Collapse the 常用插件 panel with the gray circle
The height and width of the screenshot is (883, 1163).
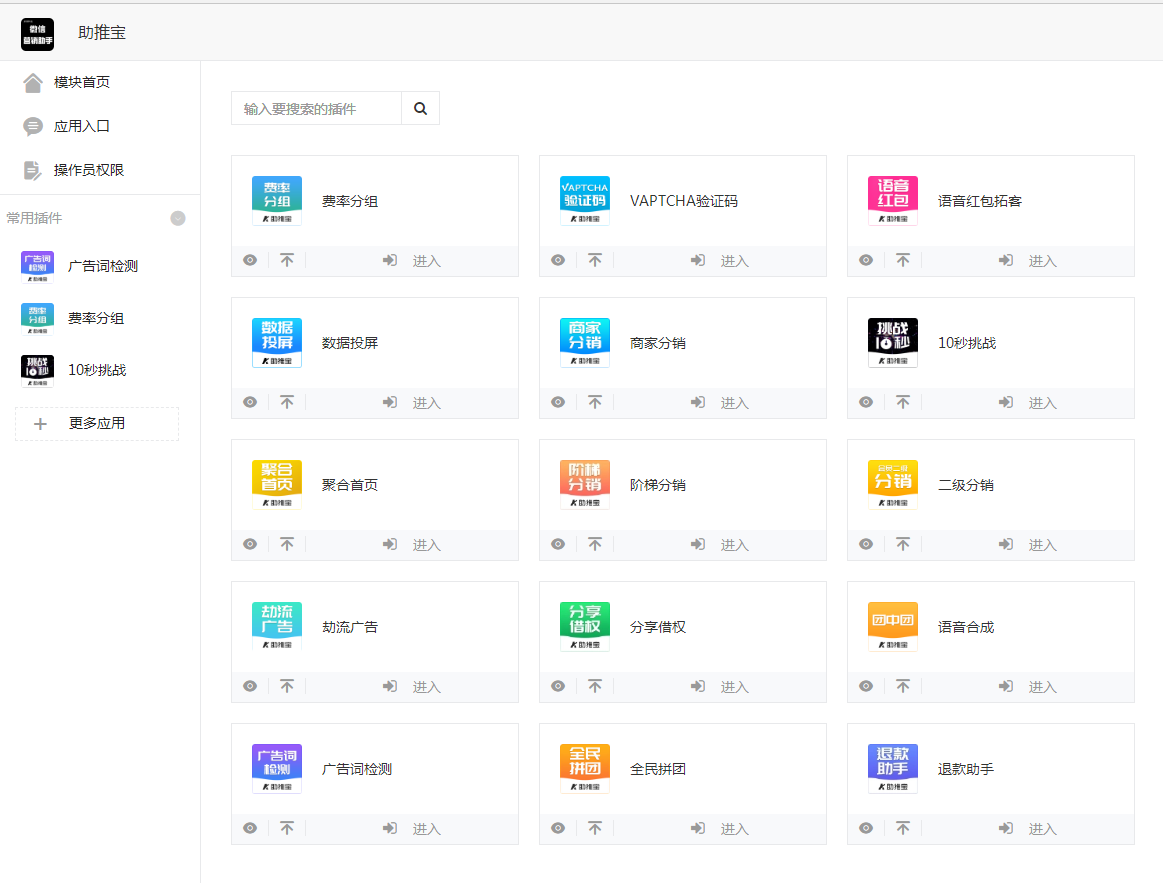177,217
